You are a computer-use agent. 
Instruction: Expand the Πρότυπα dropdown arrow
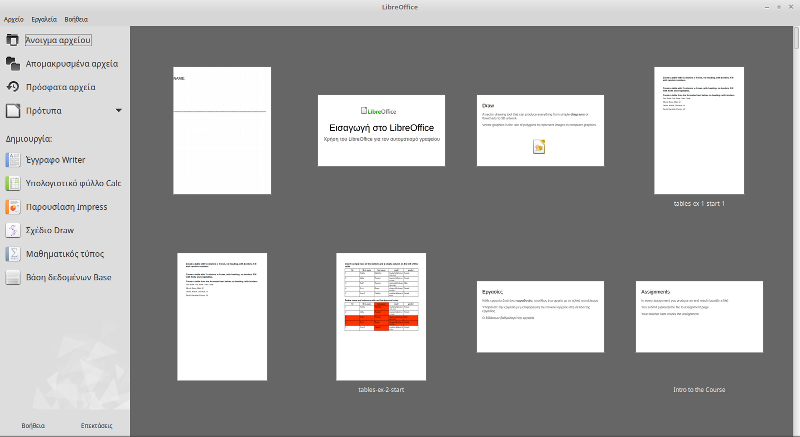click(x=118, y=111)
